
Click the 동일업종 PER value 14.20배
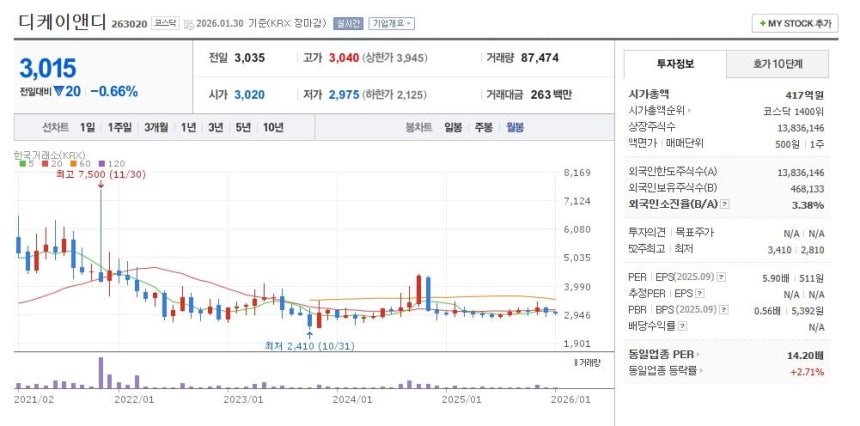point(805,355)
